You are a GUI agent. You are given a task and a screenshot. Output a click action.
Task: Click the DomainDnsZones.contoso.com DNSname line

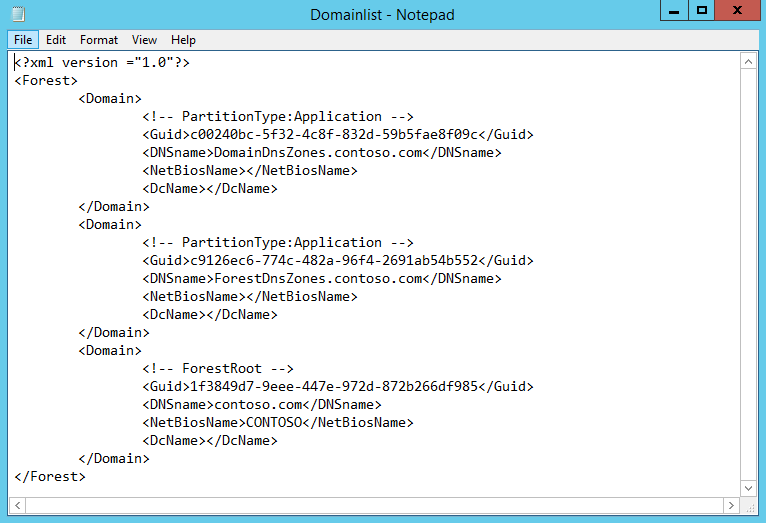click(x=322, y=152)
